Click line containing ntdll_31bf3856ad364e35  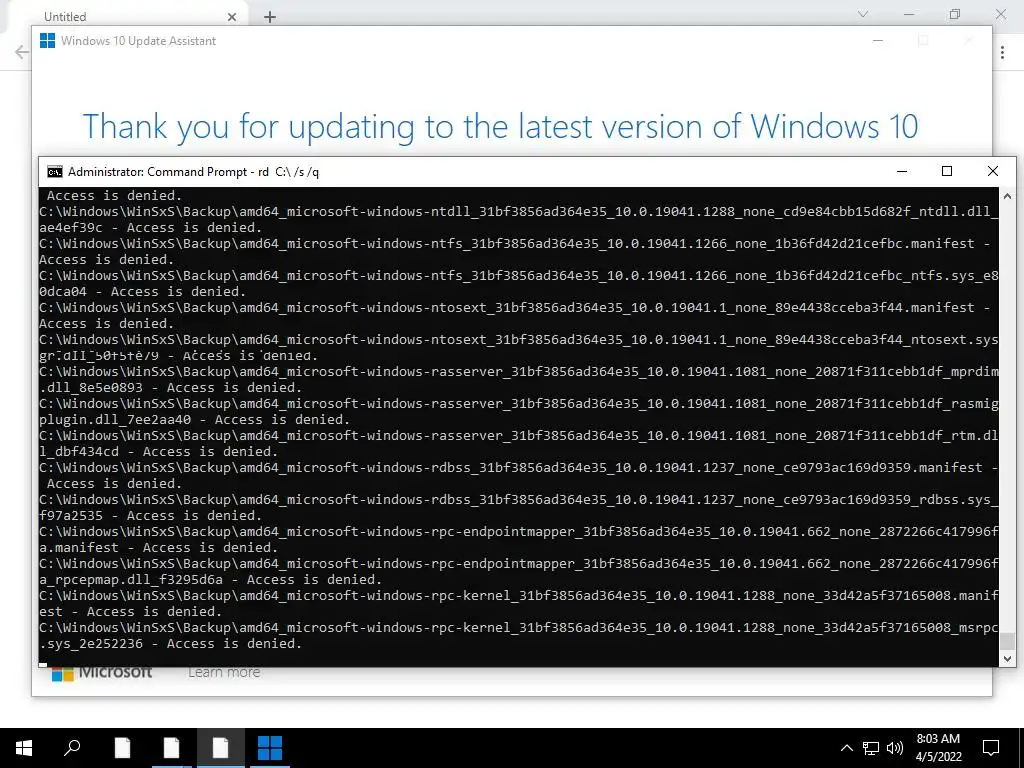tap(519, 212)
